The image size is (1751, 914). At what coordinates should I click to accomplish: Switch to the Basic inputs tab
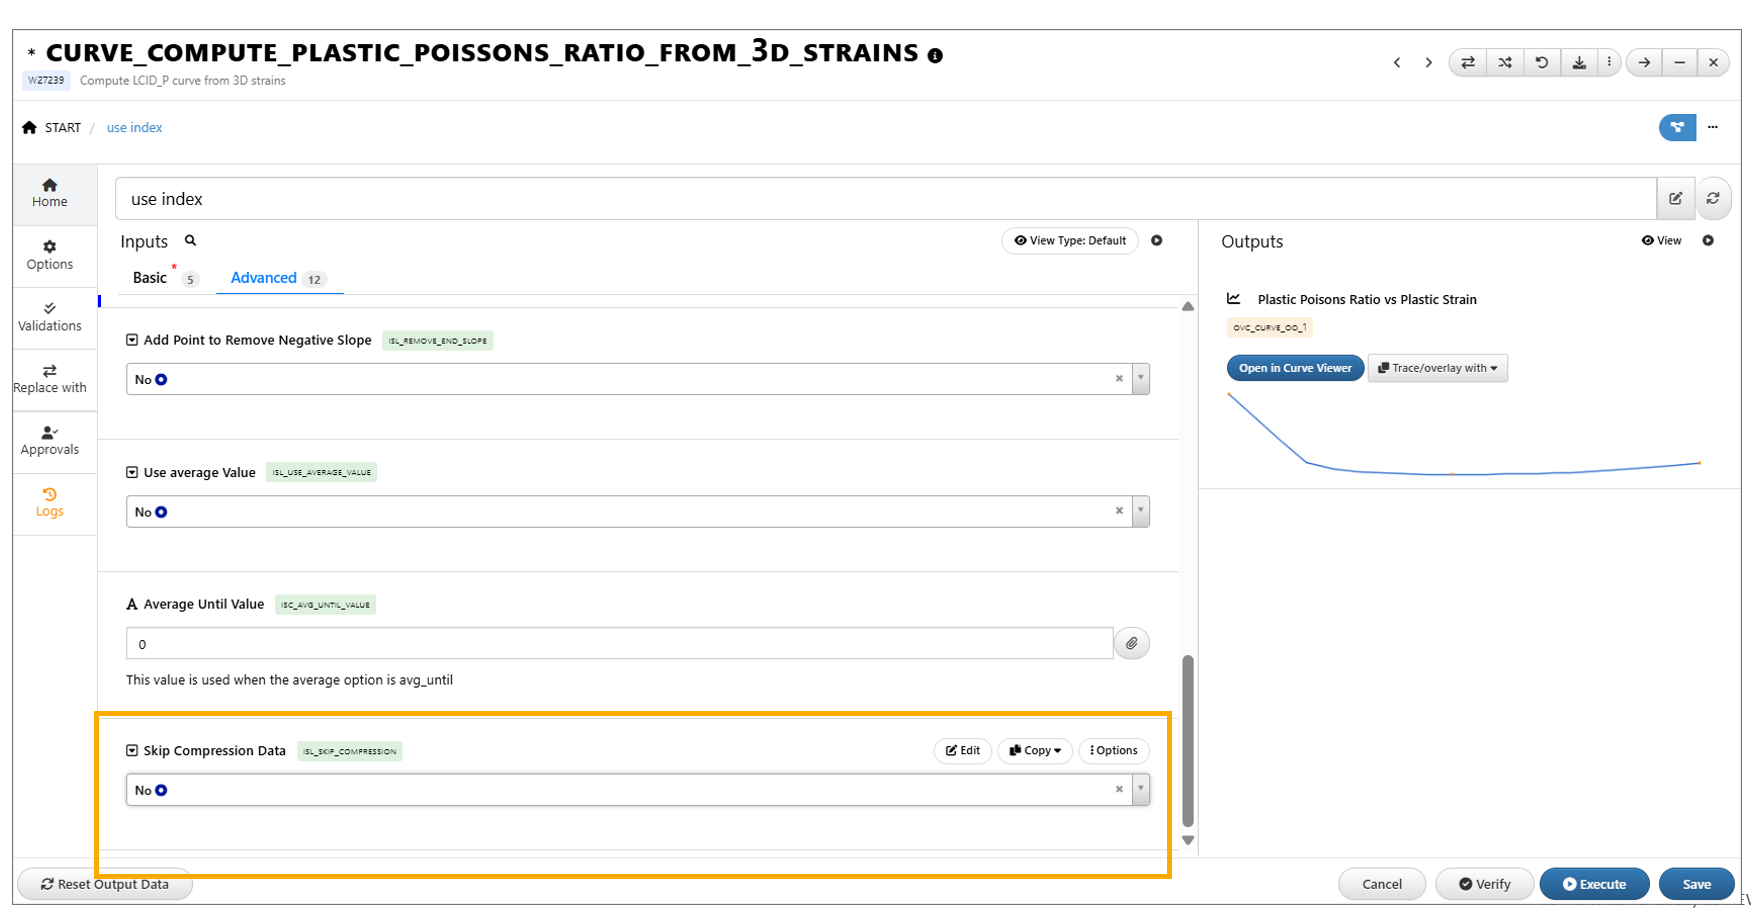(150, 278)
